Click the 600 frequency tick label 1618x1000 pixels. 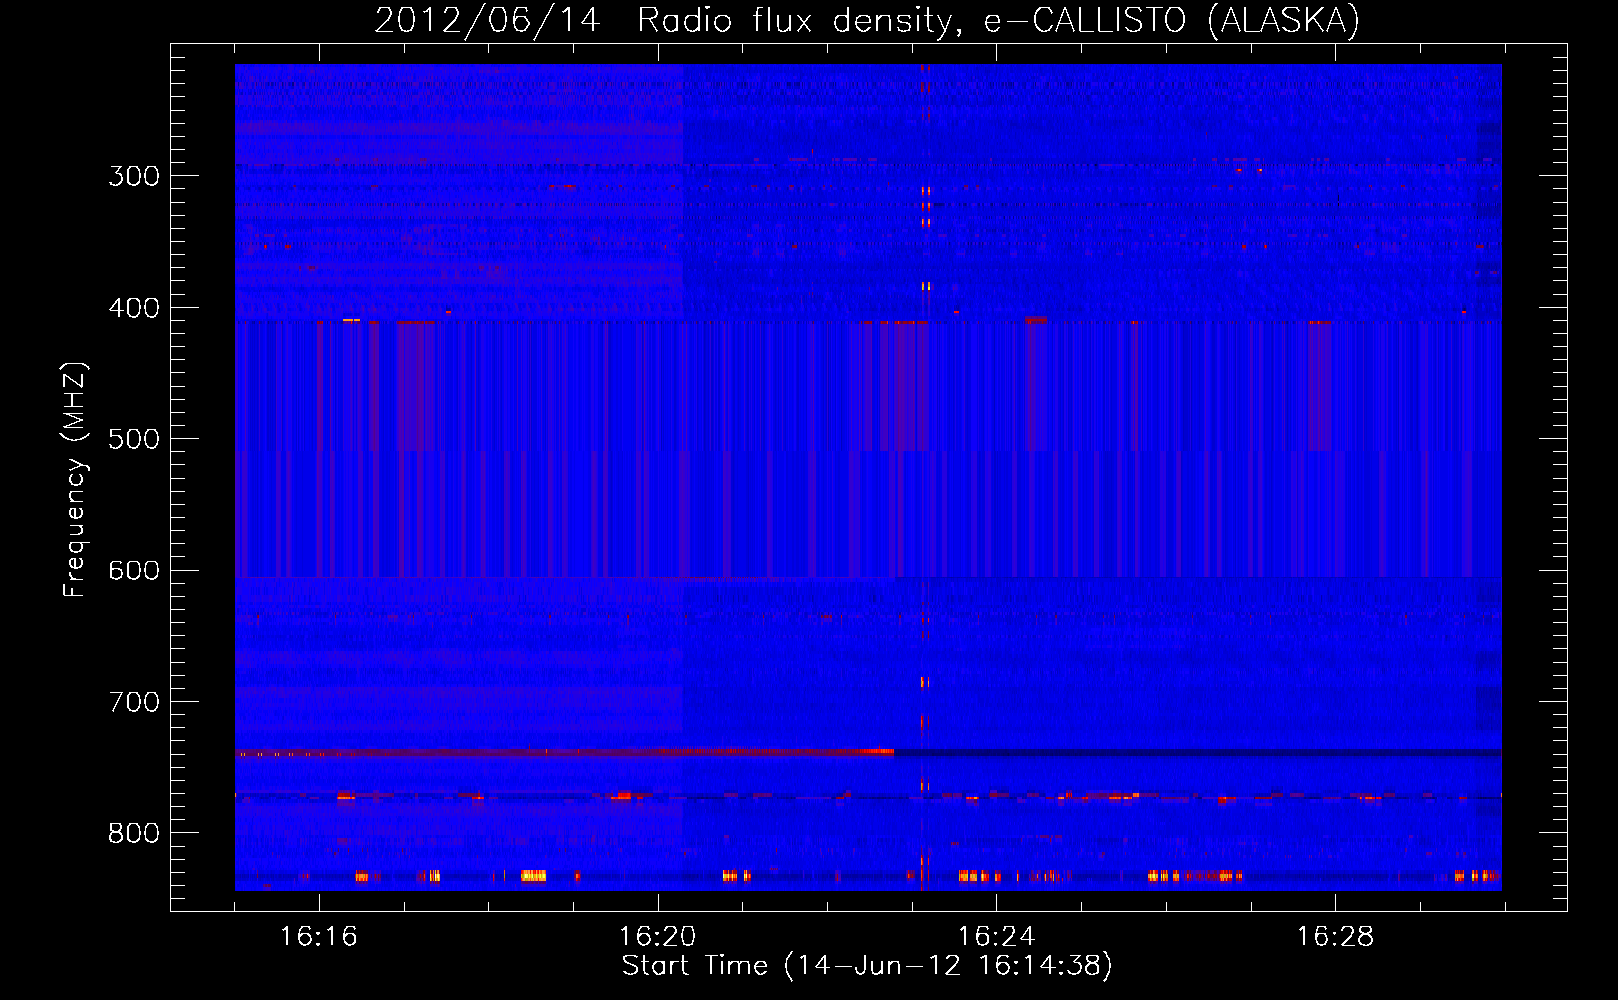(x=134, y=571)
